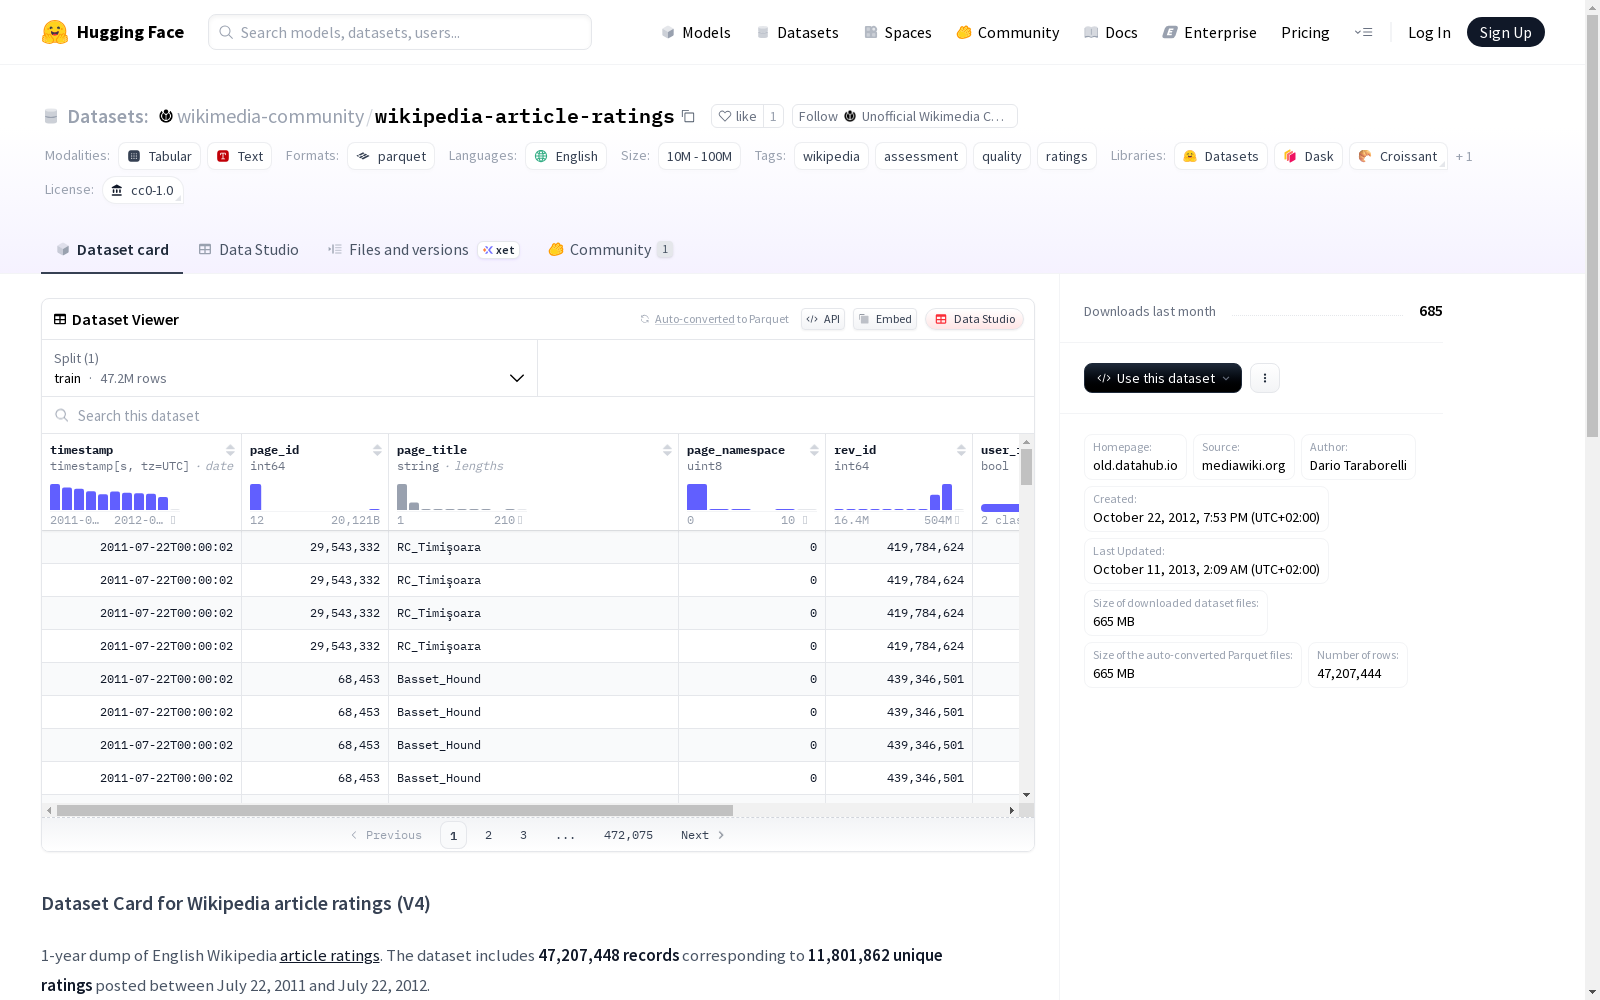Select the Text modality tag

coord(240,156)
